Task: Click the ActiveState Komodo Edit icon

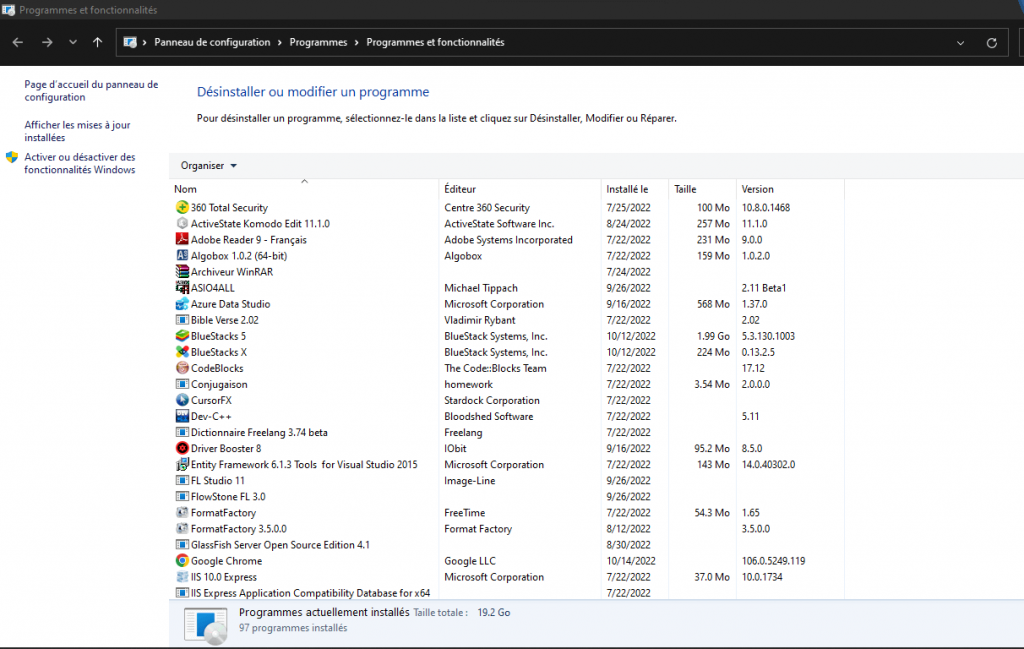Action: coord(182,223)
